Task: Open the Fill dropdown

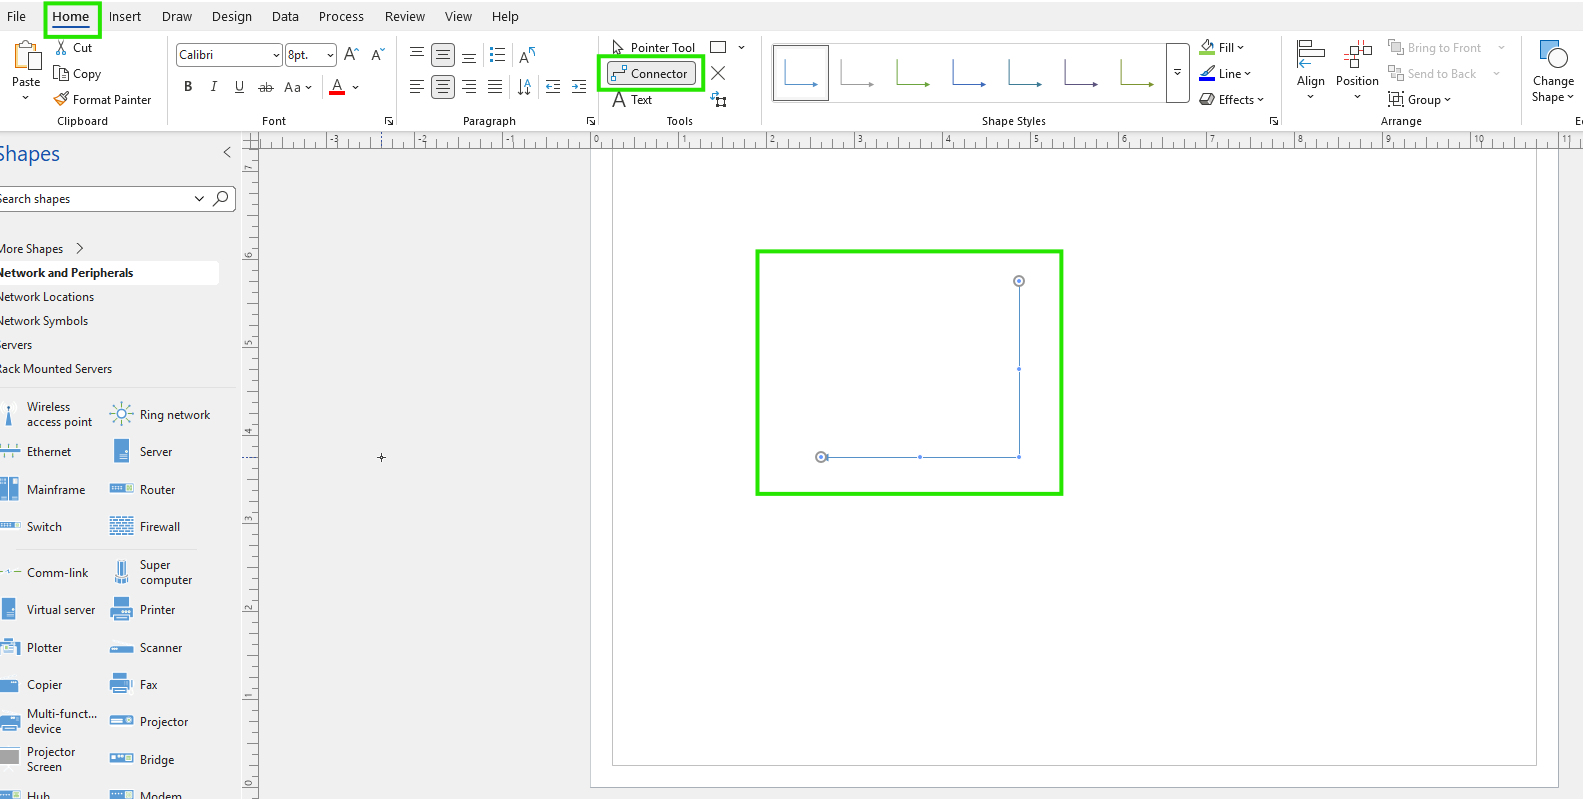Action: point(1222,47)
